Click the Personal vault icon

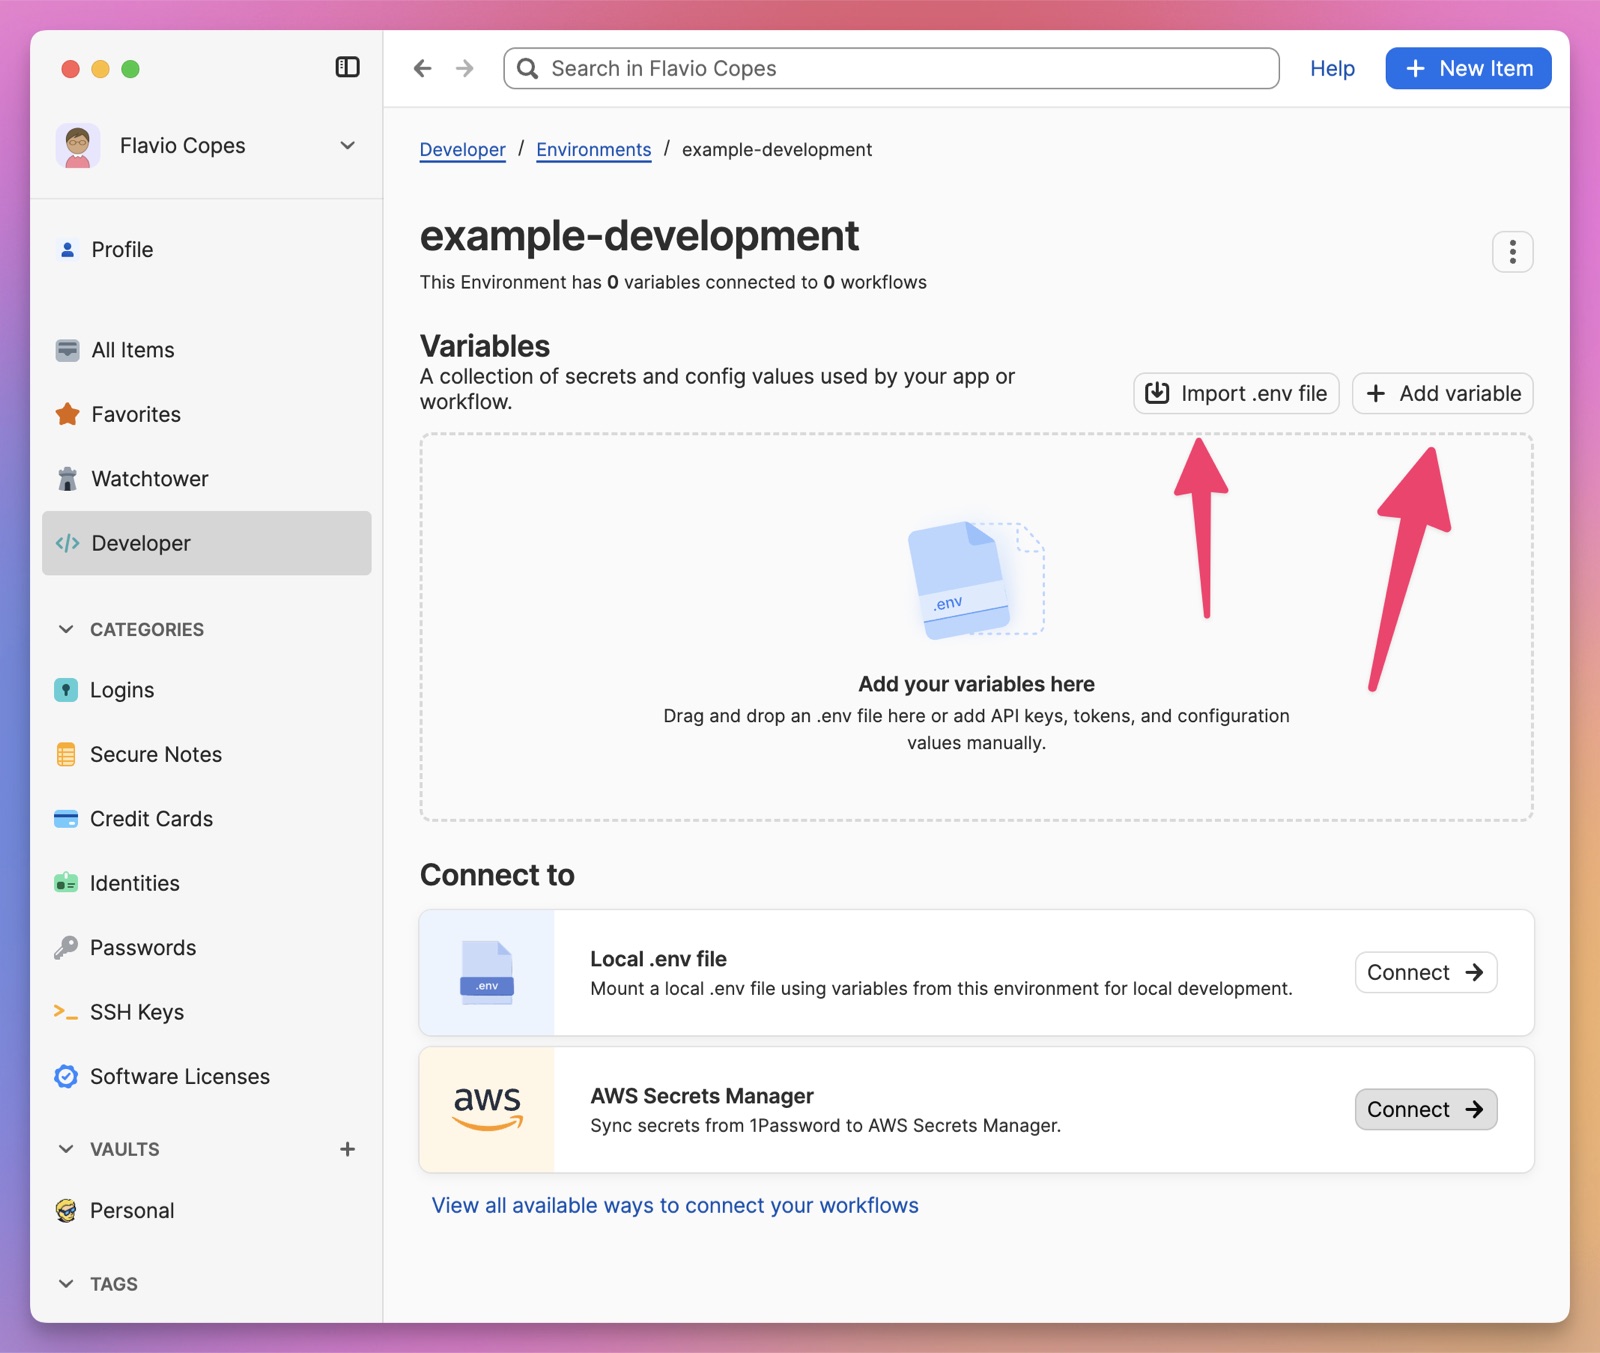(x=66, y=1210)
